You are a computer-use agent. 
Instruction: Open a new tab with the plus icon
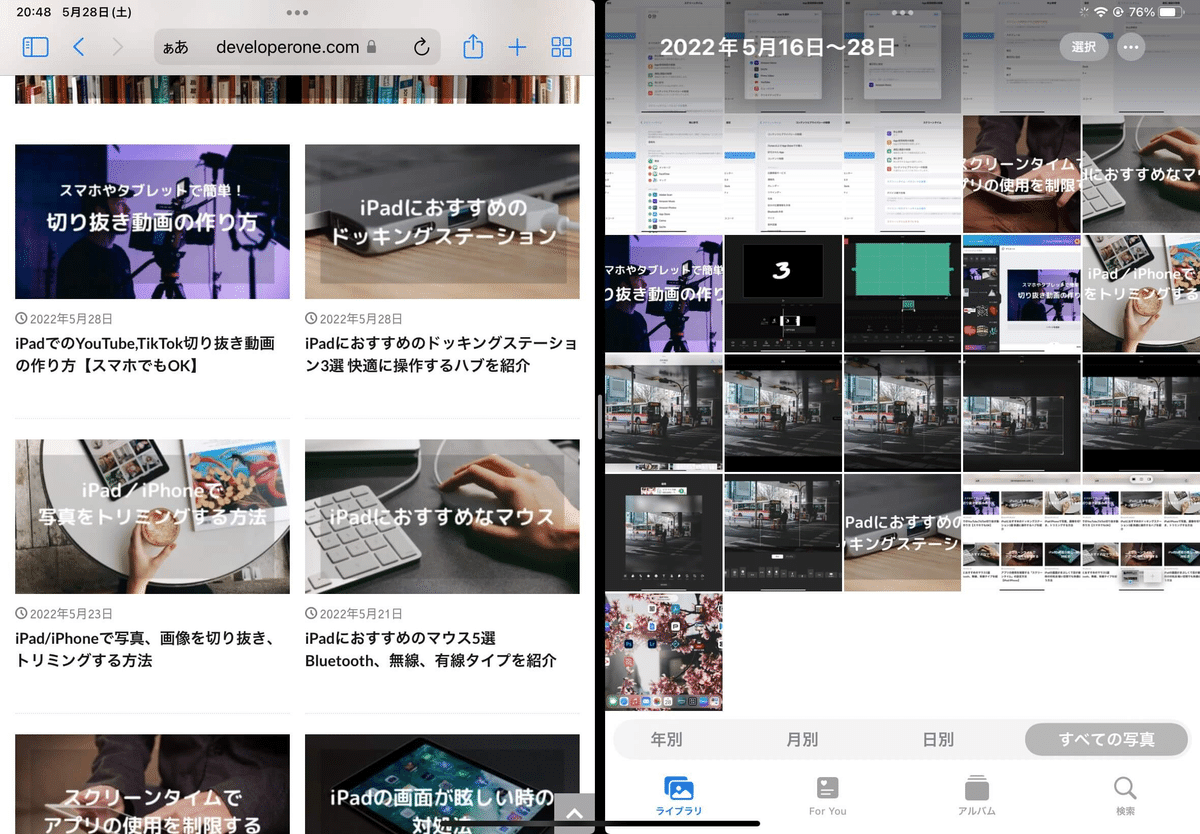click(x=517, y=47)
